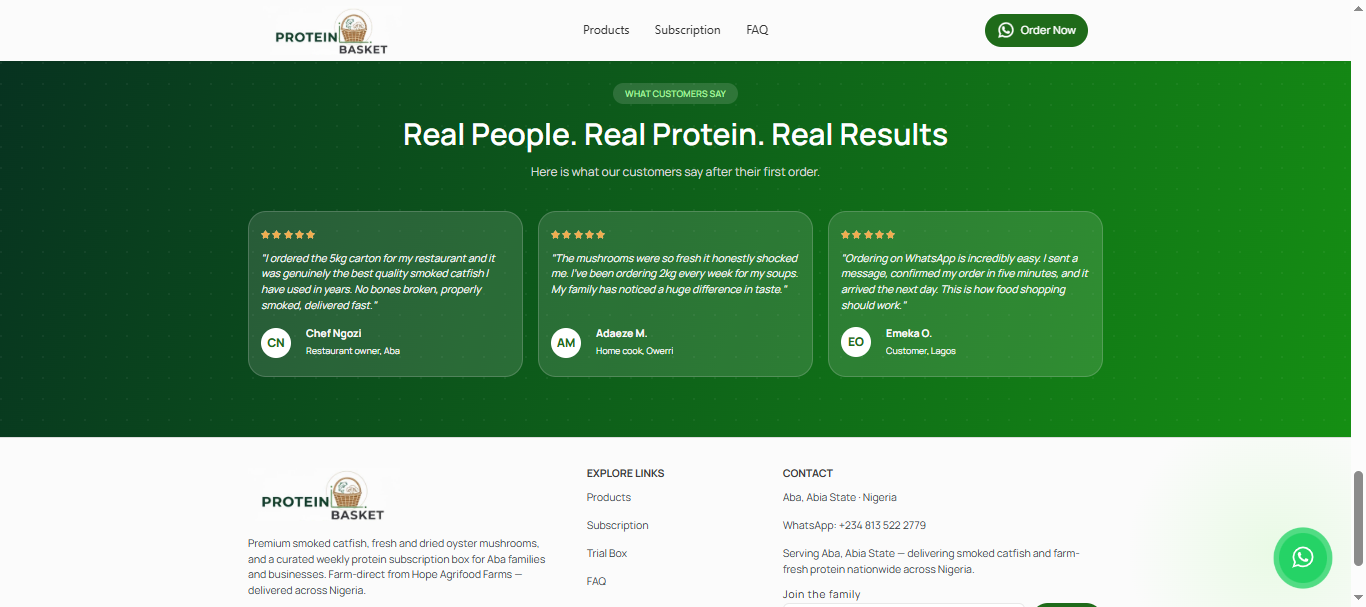This screenshot has height=607, width=1366.
Task: Open Subscription in the top navigation
Action: (x=687, y=30)
